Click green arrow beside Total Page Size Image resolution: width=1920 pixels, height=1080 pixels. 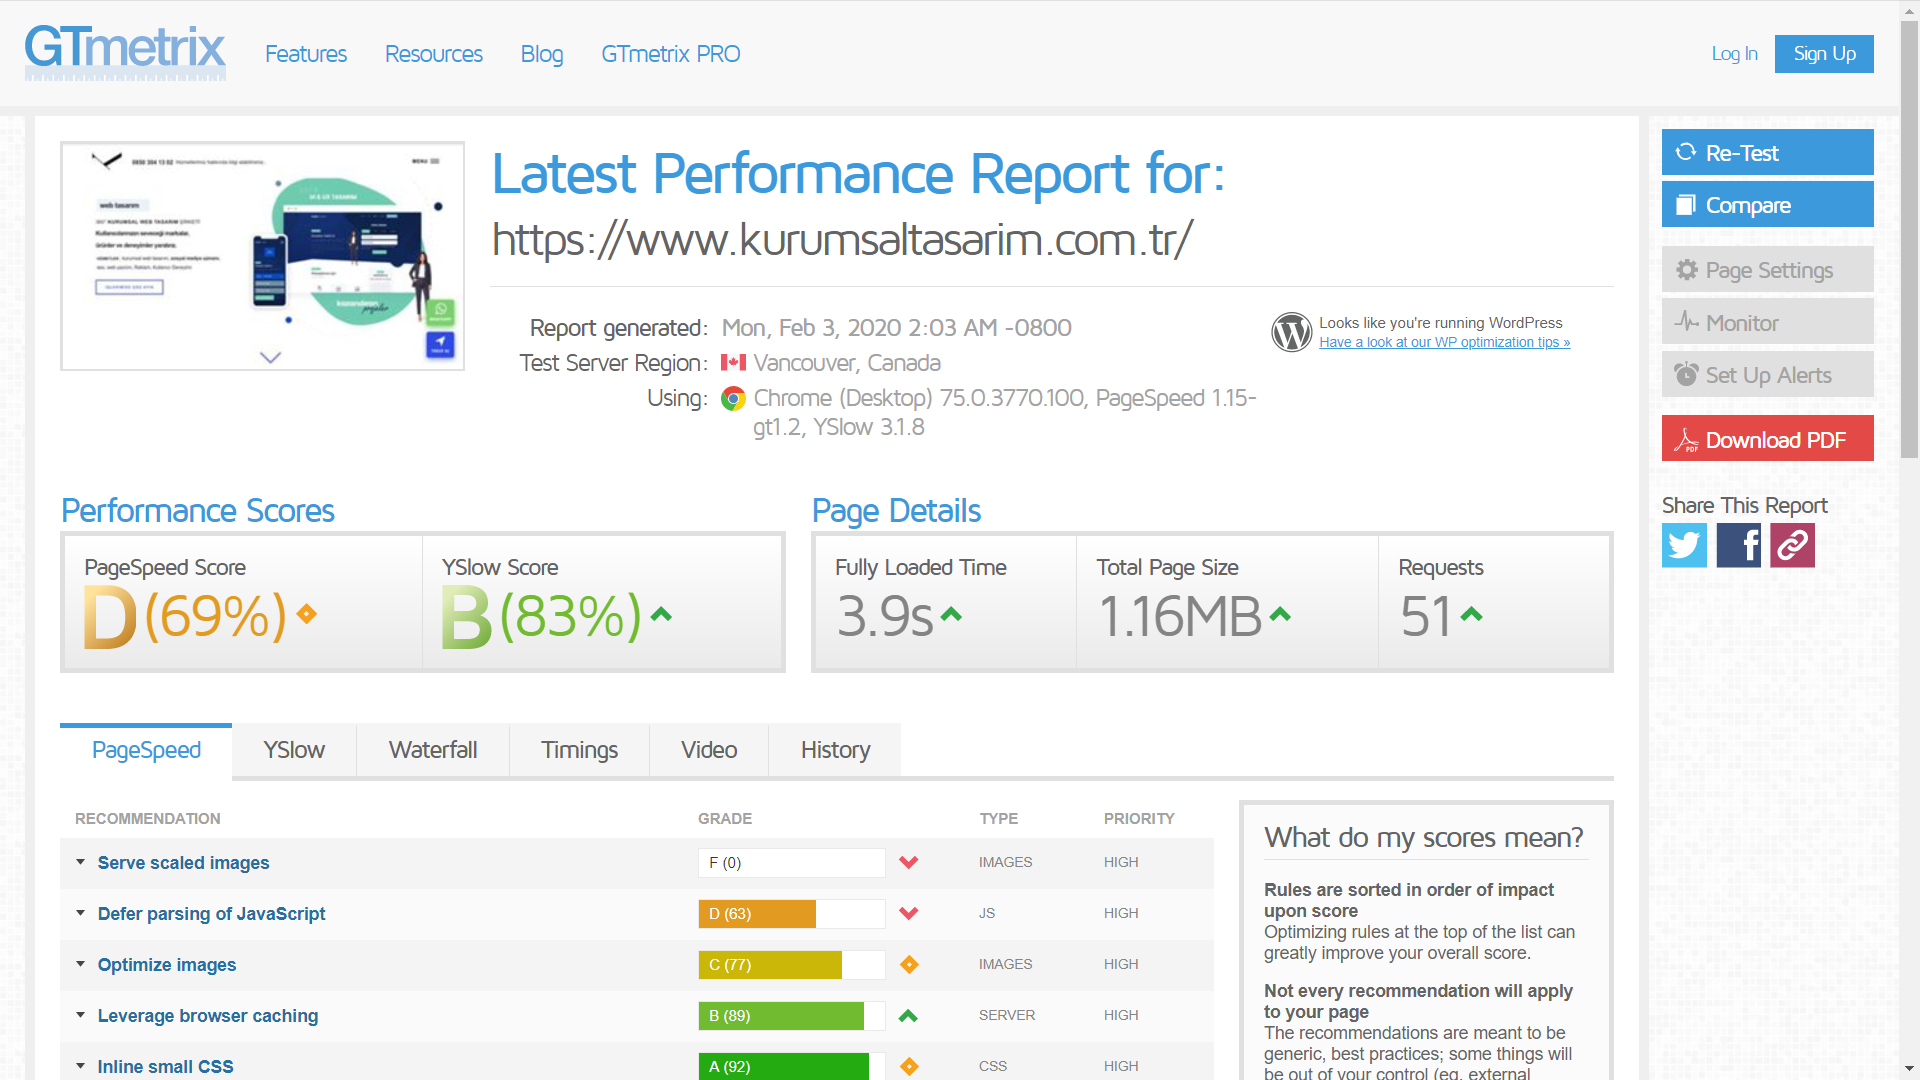[x=1280, y=614]
